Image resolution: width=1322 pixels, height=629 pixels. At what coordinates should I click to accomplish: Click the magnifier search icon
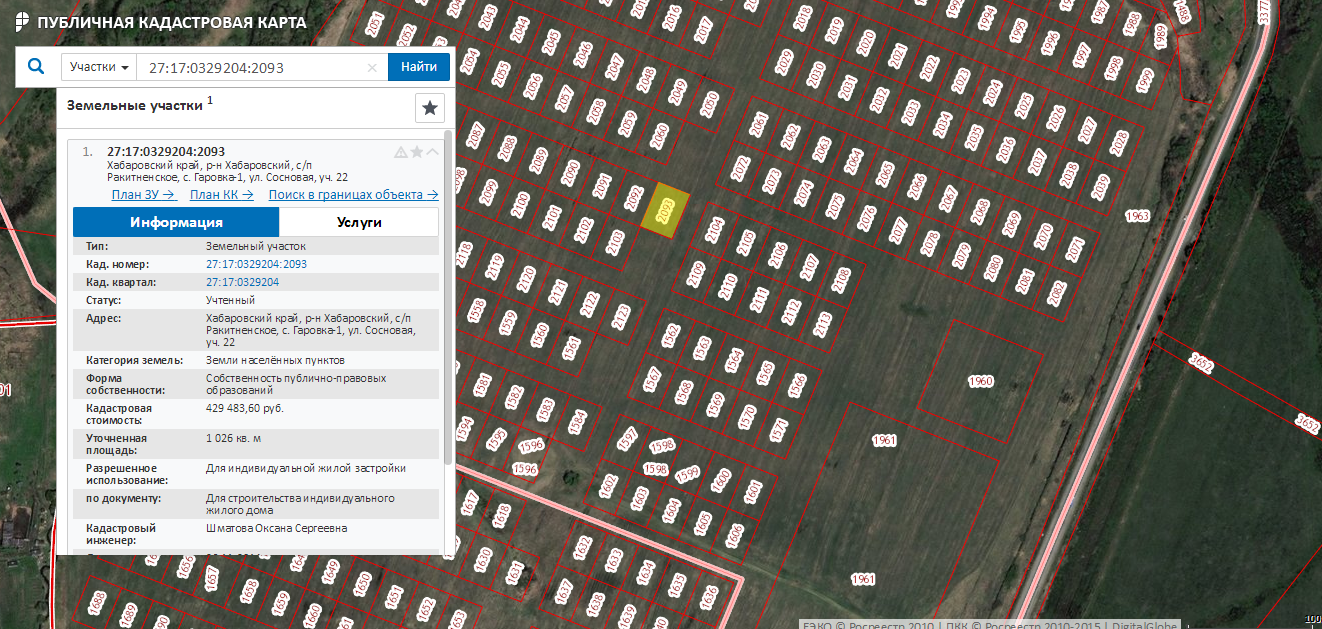click(x=36, y=67)
